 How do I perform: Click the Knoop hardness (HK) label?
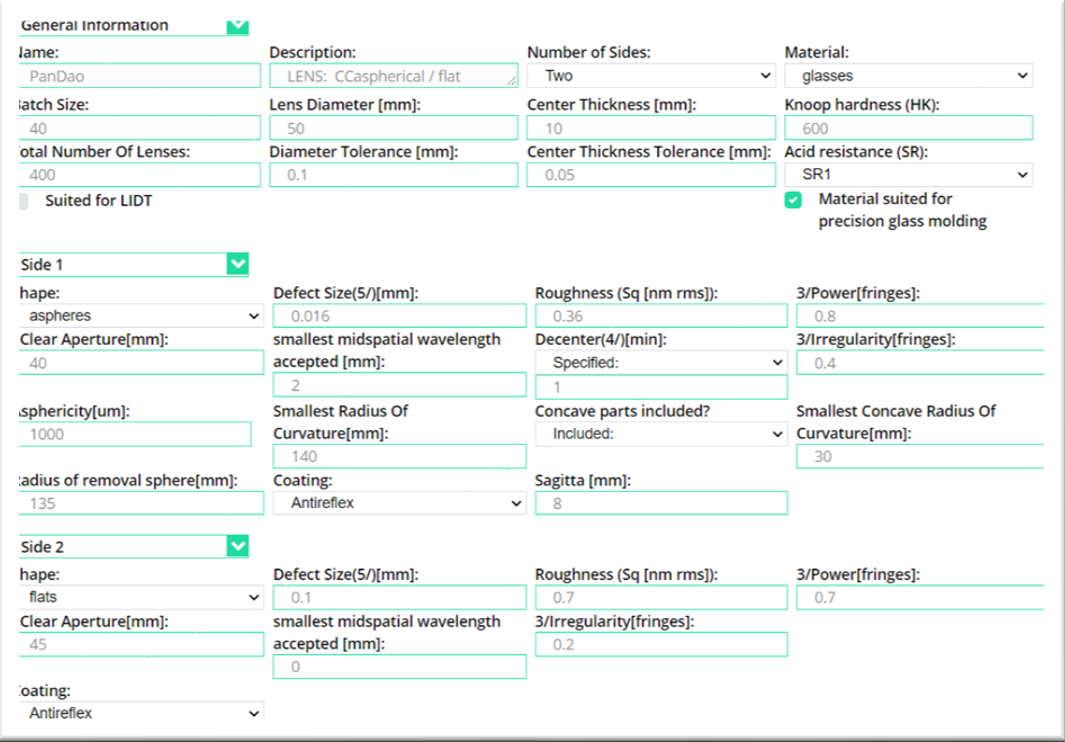(862, 105)
